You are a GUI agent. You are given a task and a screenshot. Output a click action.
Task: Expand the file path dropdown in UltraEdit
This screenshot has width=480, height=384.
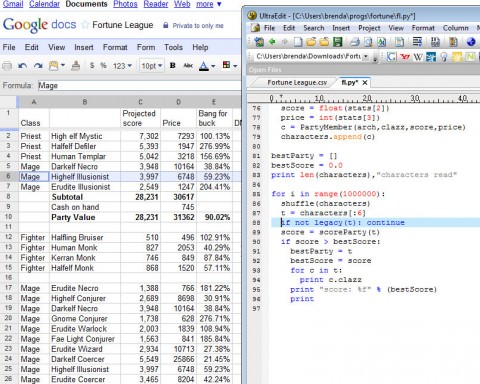[366, 56]
